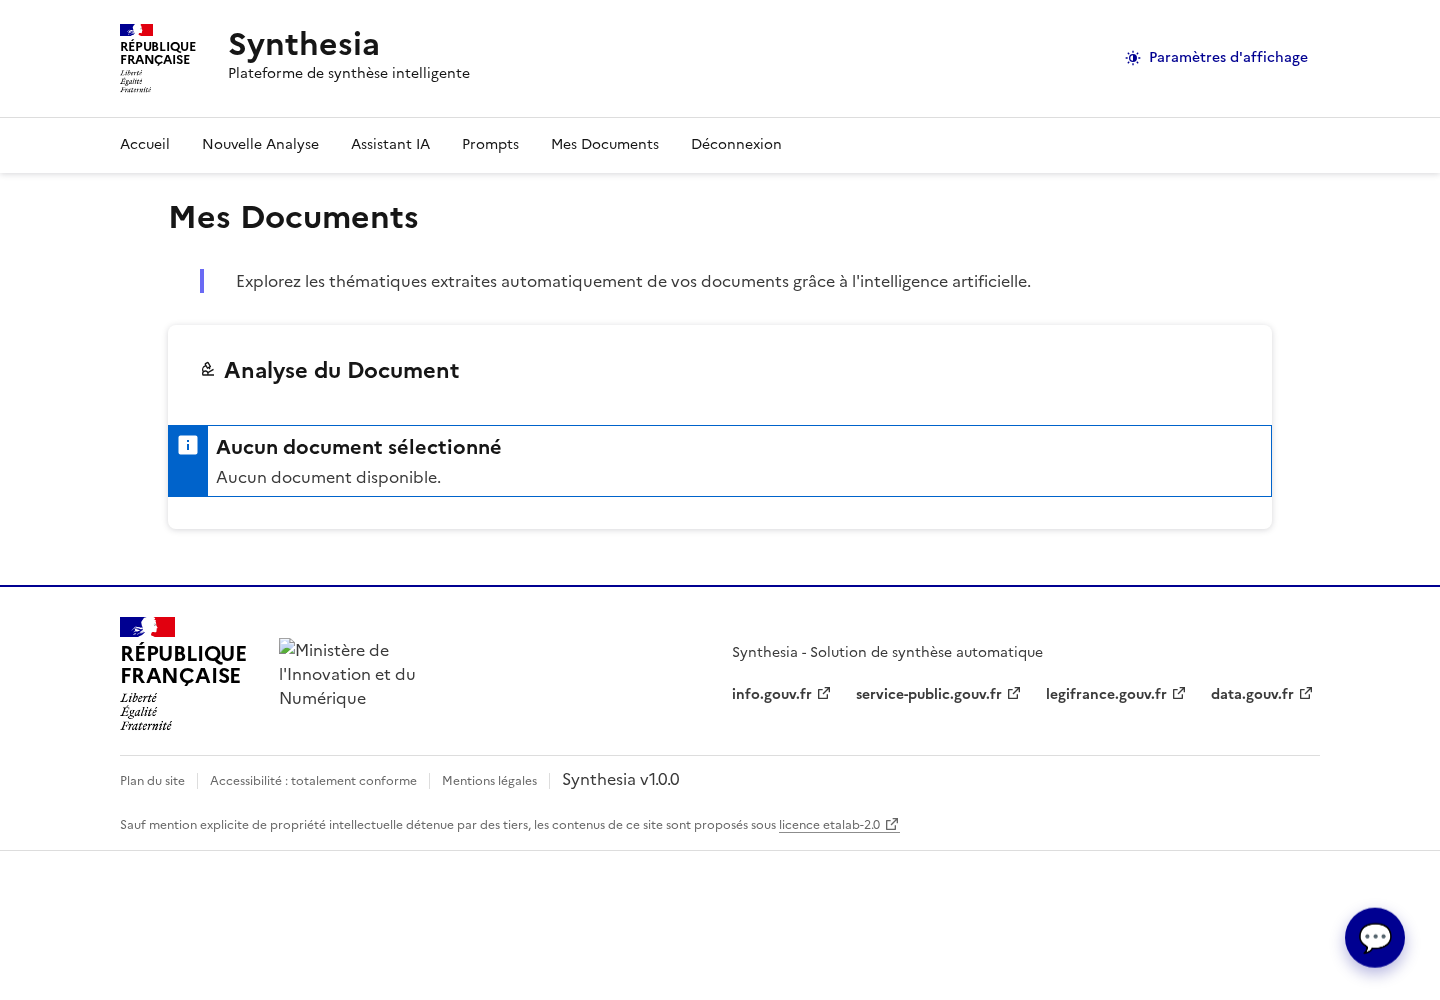
Task: View Accessibilité : totalement conforme page
Action: pyautogui.click(x=313, y=781)
